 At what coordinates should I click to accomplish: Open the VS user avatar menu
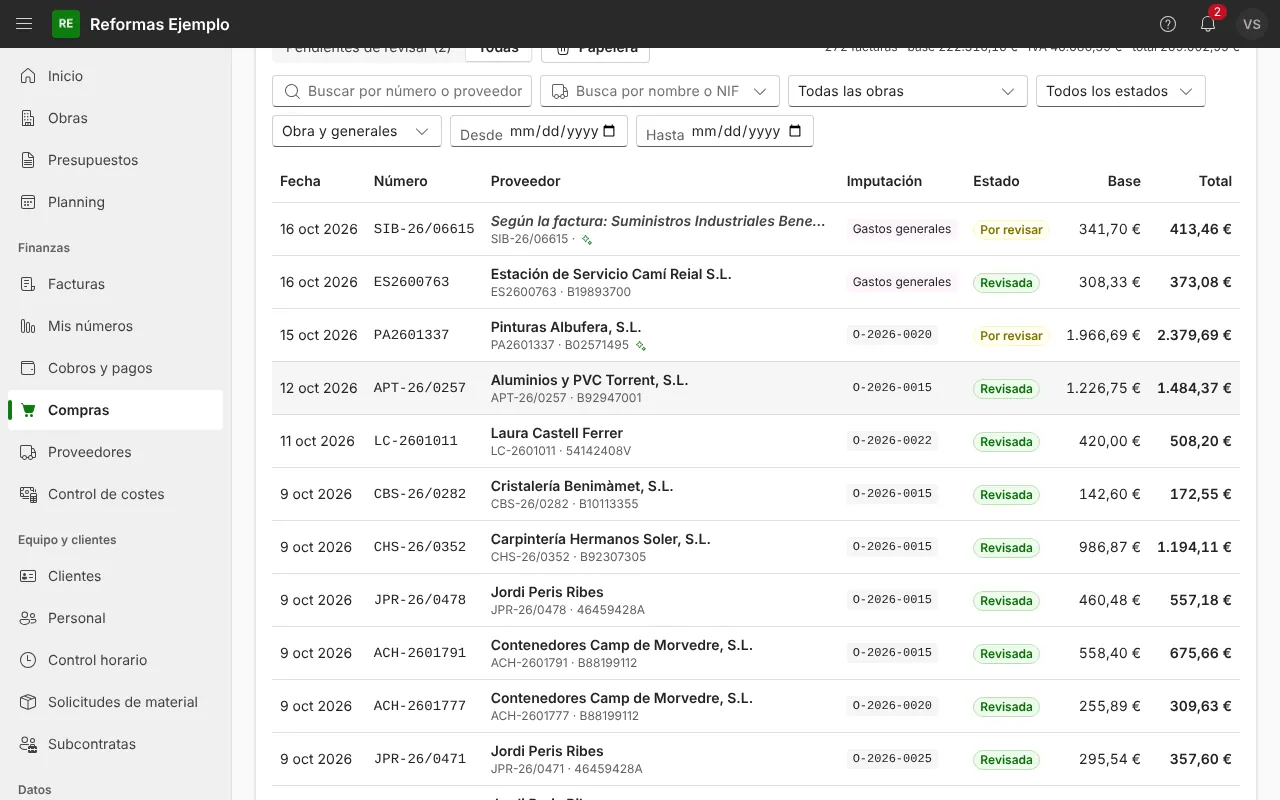[x=1252, y=24]
